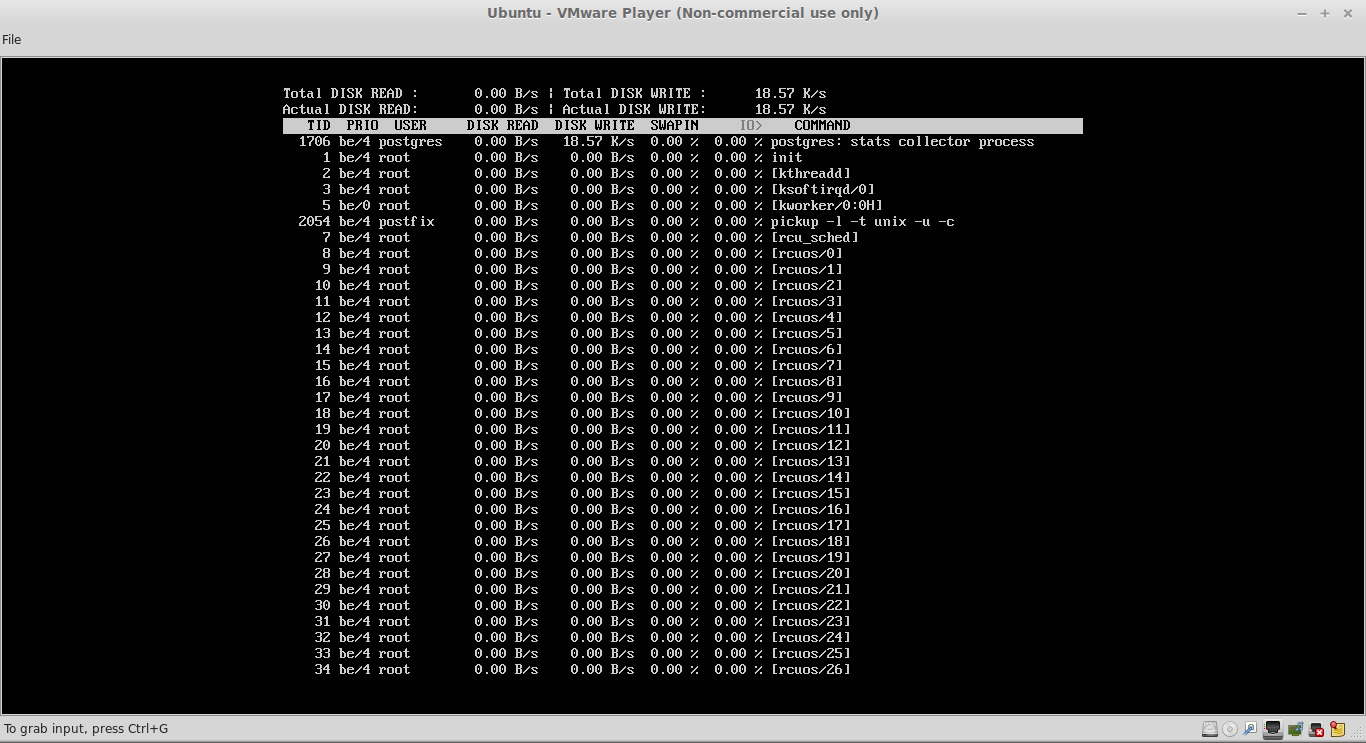
Task: Click the 'postfix' user name
Action: (x=407, y=222)
